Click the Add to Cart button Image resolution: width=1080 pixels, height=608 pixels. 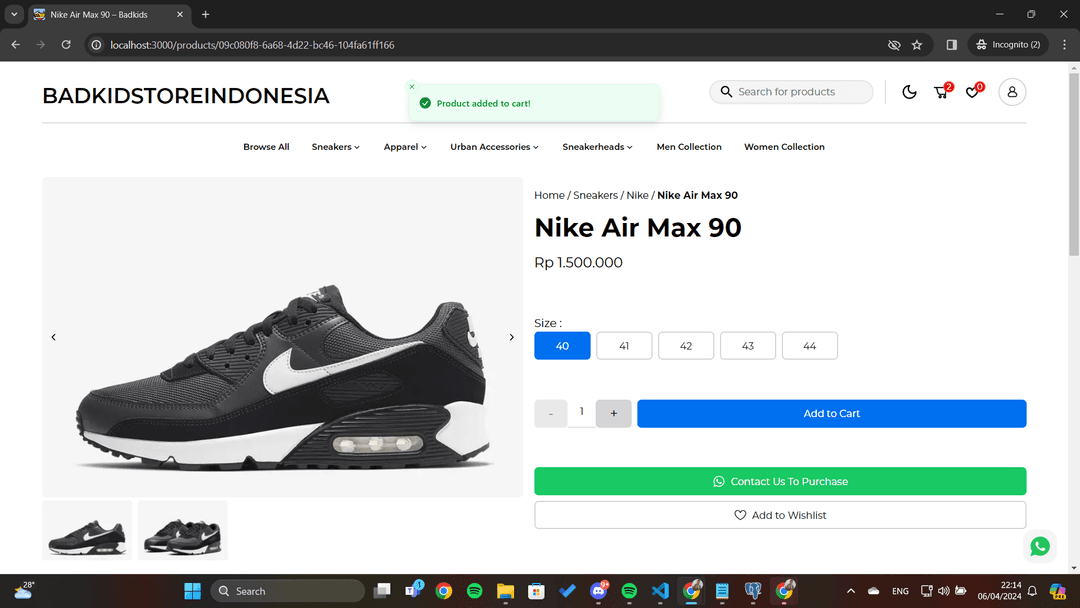pyautogui.click(x=831, y=414)
